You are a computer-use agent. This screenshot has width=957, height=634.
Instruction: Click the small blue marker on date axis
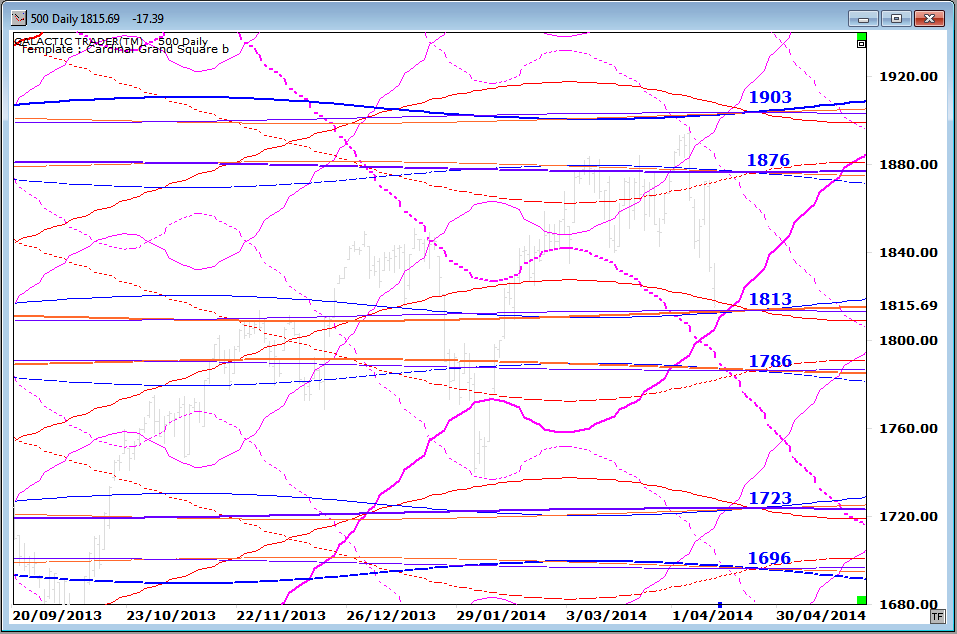(x=720, y=605)
